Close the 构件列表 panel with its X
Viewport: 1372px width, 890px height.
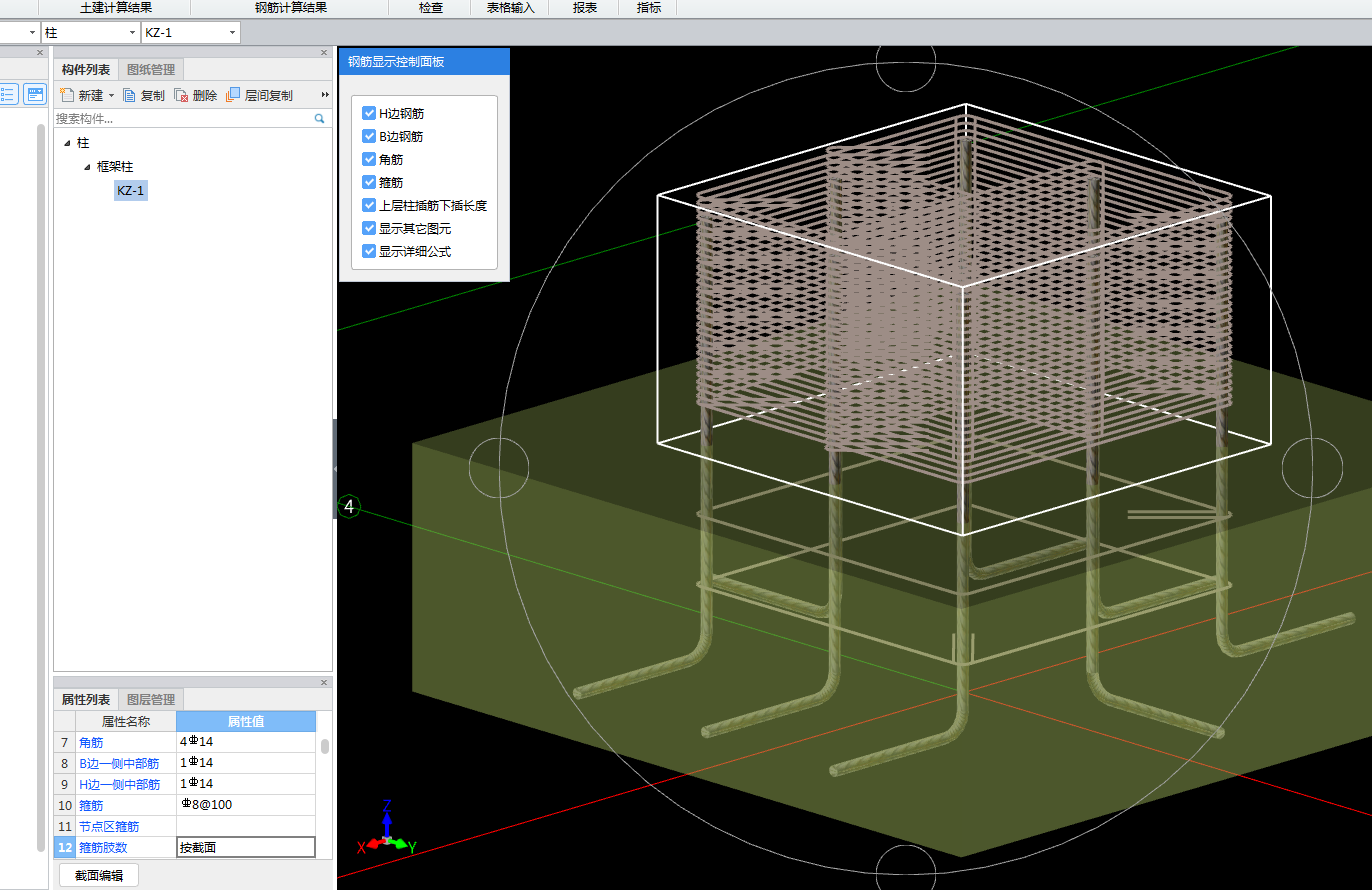click(324, 52)
